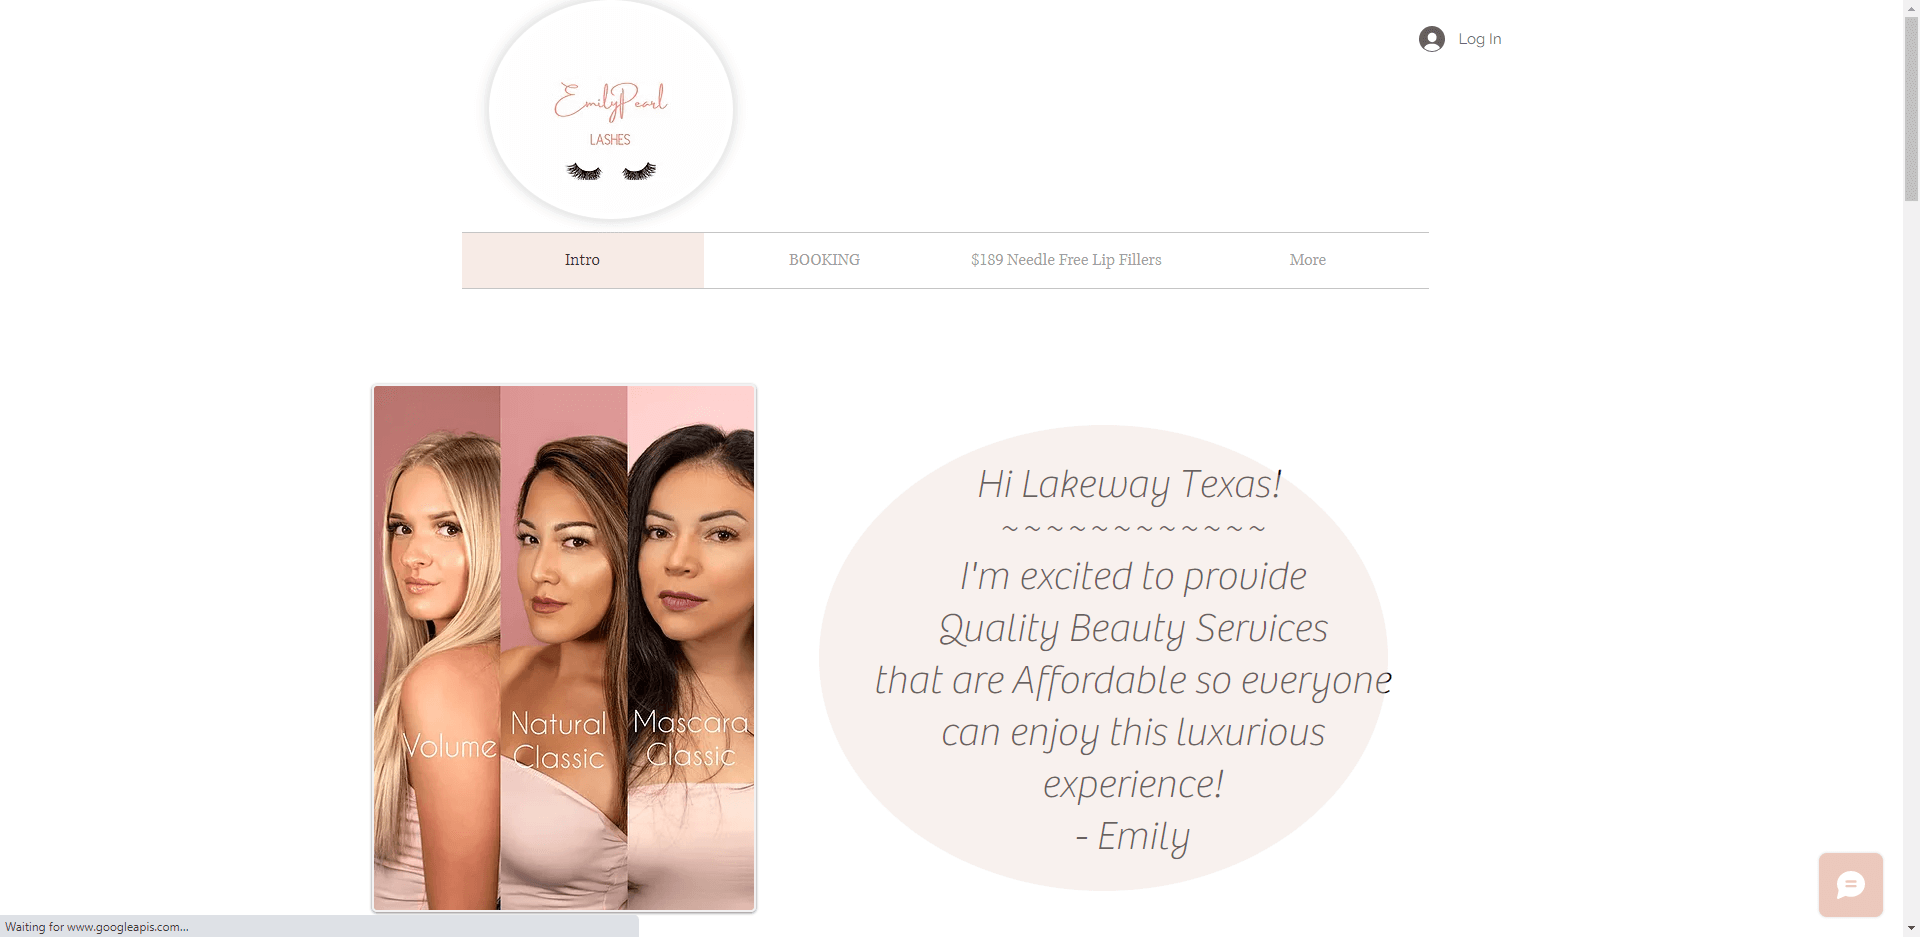Open the chat bubble widget
Image resolution: width=1920 pixels, height=937 pixels.
pyautogui.click(x=1850, y=885)
